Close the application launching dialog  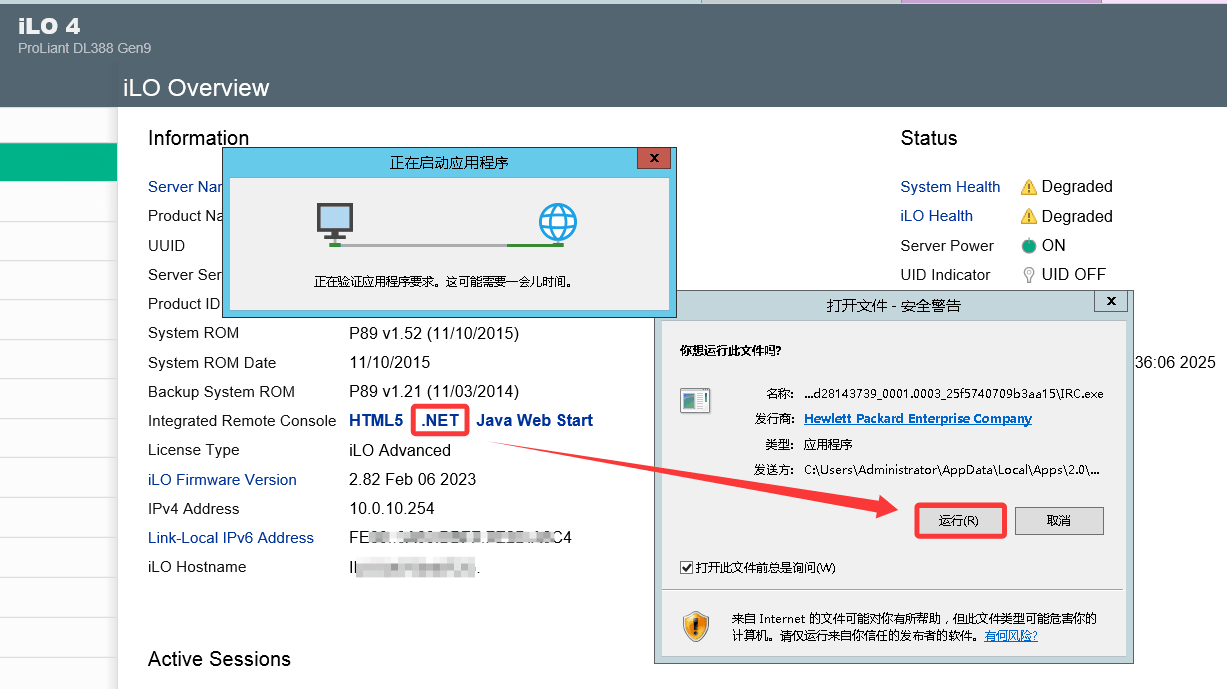654,158
